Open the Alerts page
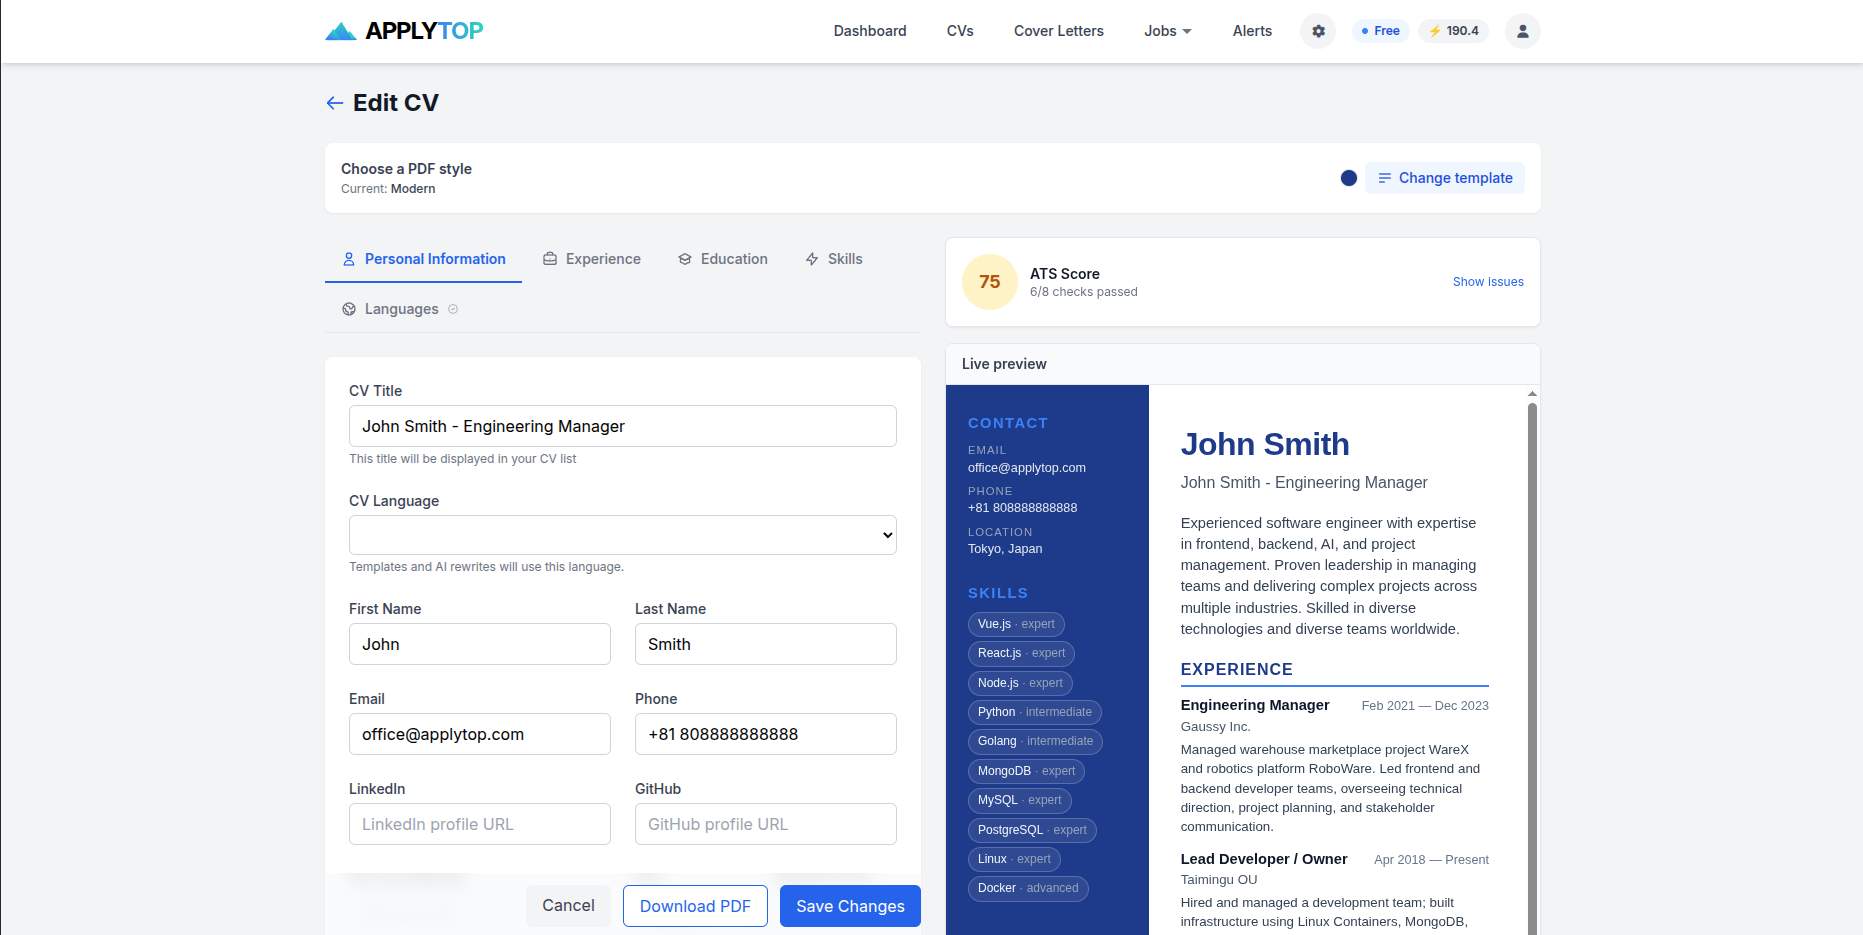 (x=1252, y=31)
